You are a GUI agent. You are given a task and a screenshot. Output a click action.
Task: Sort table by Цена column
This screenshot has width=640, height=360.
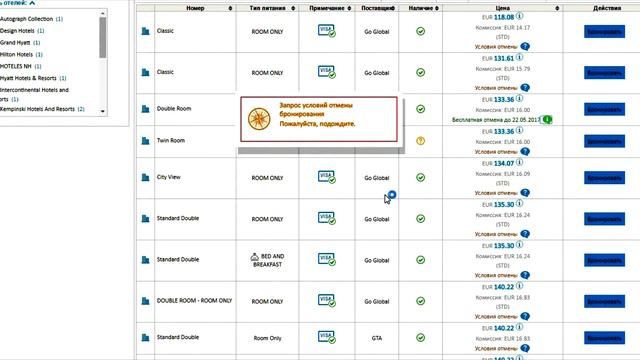click(x=557, y=8)
